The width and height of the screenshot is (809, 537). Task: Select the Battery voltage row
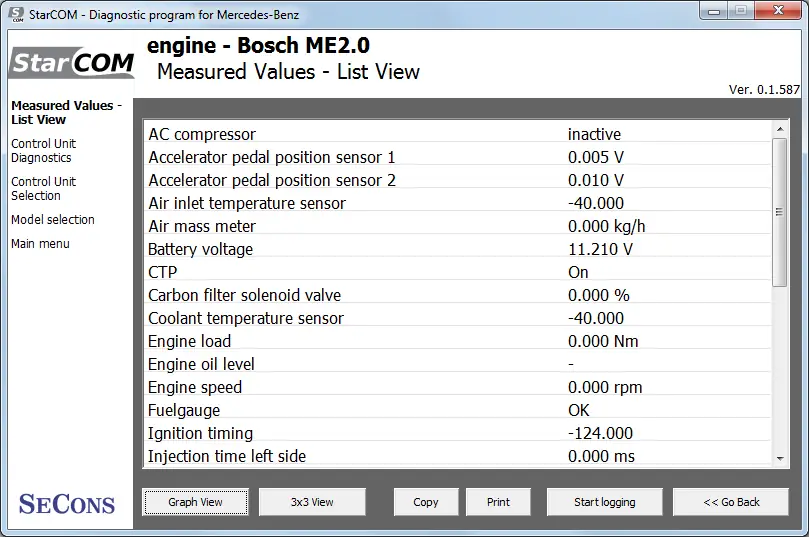[x=458, y=249]
